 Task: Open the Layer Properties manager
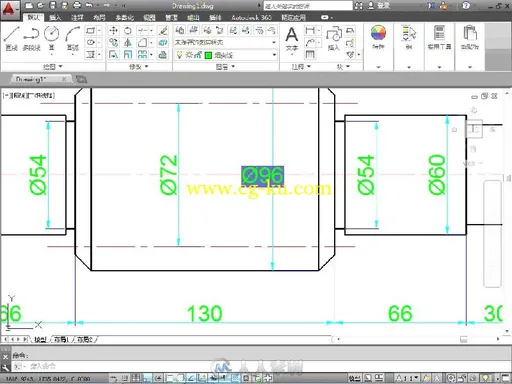pos(180,30)
